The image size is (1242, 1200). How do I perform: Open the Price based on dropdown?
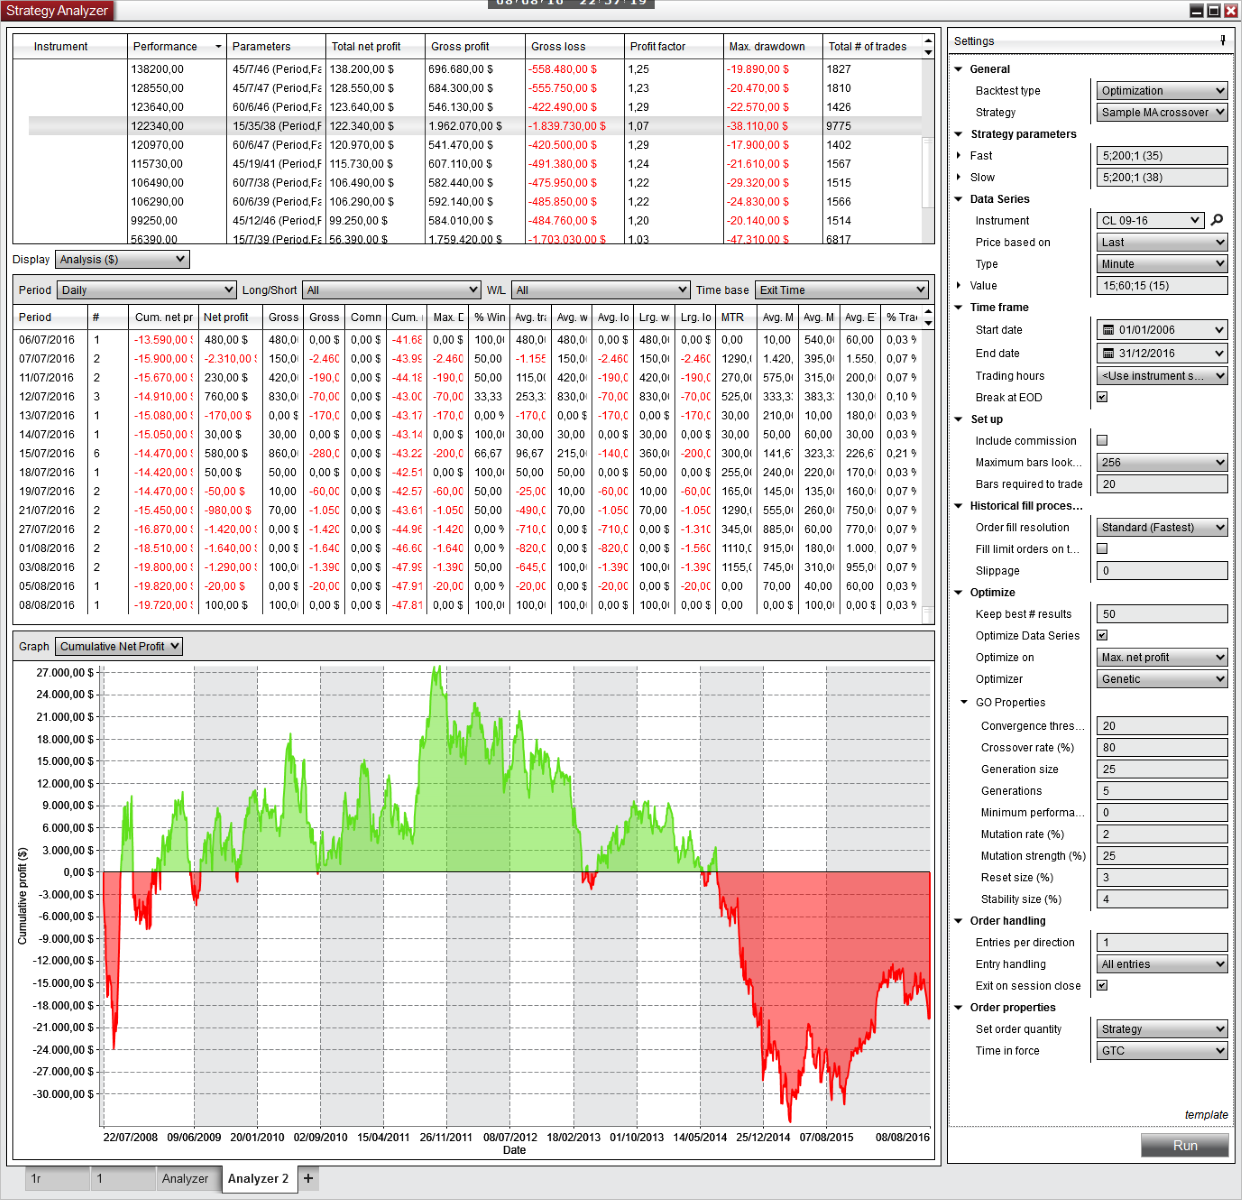[1162, 242]
